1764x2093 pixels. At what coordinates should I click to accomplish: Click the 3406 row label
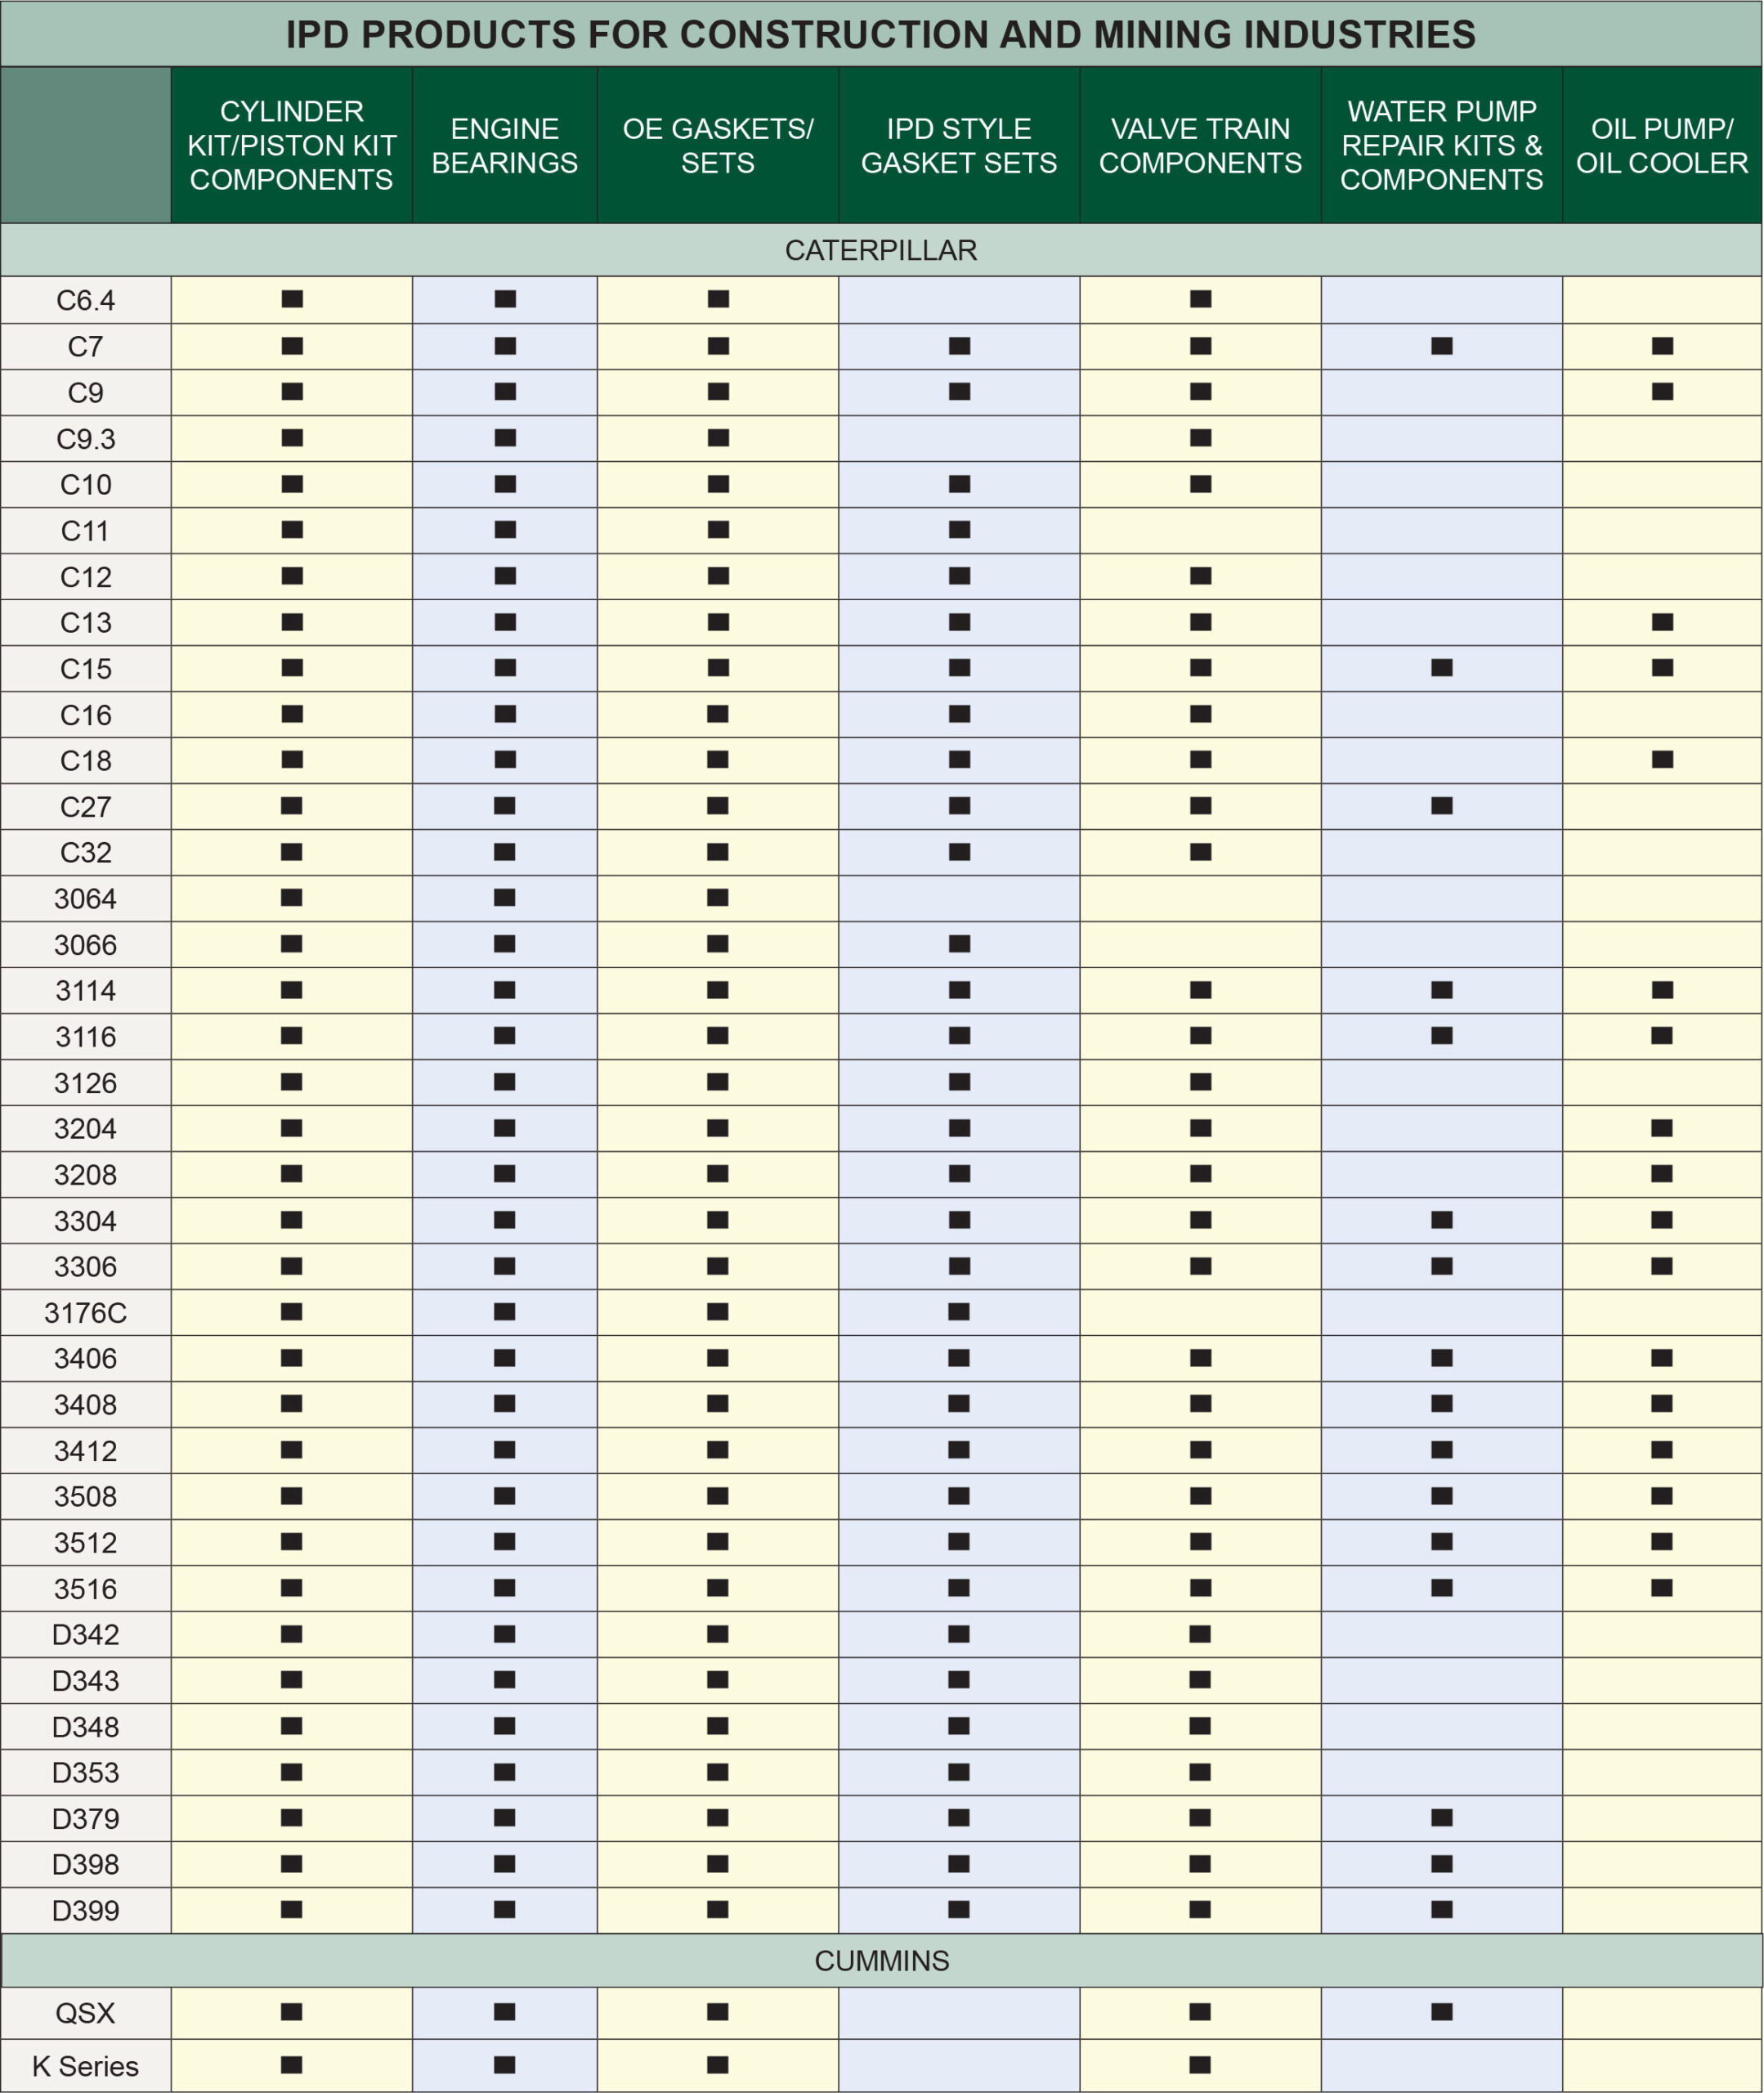[86, 1358]
